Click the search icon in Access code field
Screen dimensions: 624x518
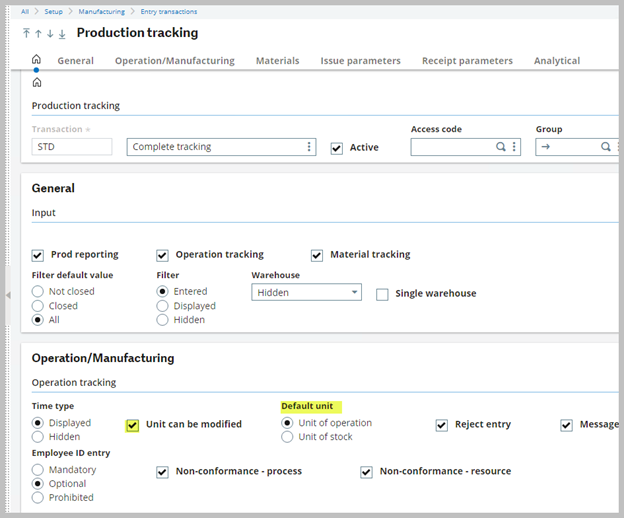click(x=501, y=147)
